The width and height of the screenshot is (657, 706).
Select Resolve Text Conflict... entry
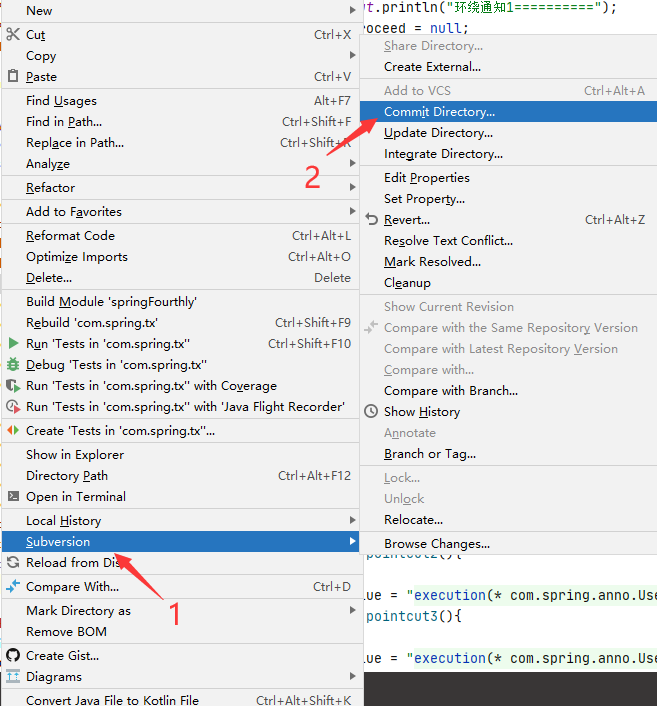click(508, 240)
